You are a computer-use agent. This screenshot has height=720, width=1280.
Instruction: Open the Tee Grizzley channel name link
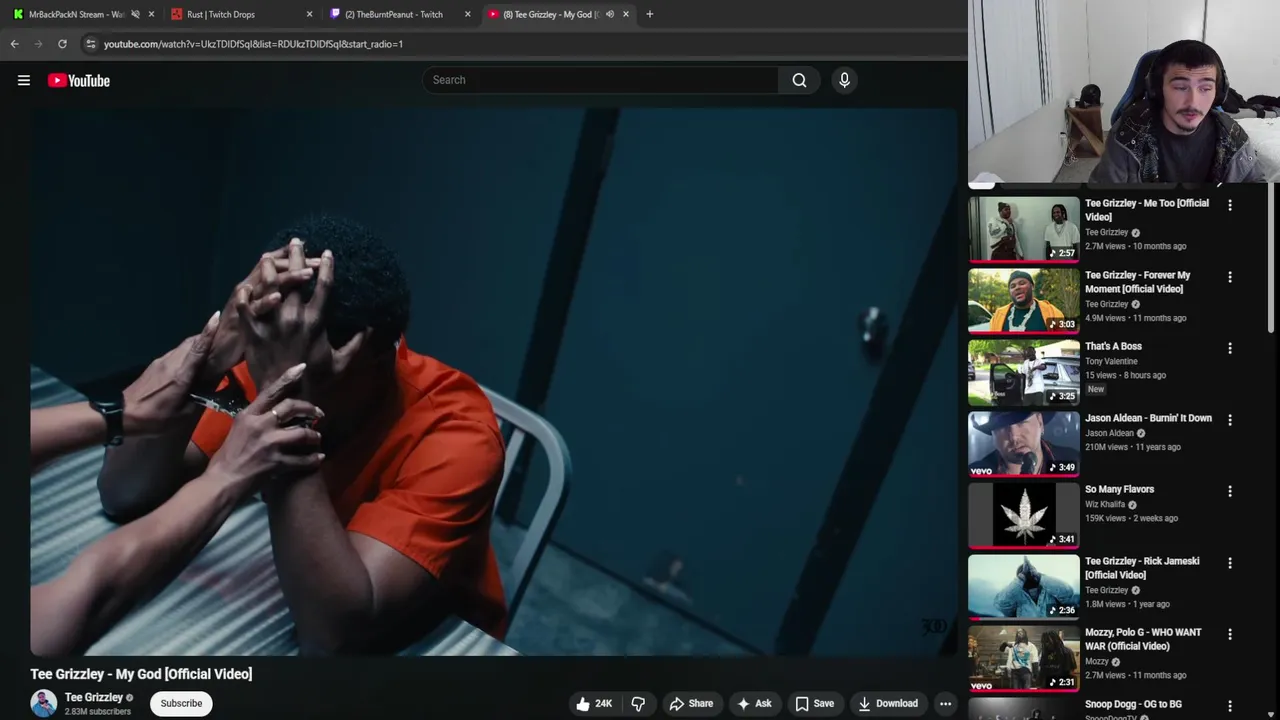coord(94,697)
